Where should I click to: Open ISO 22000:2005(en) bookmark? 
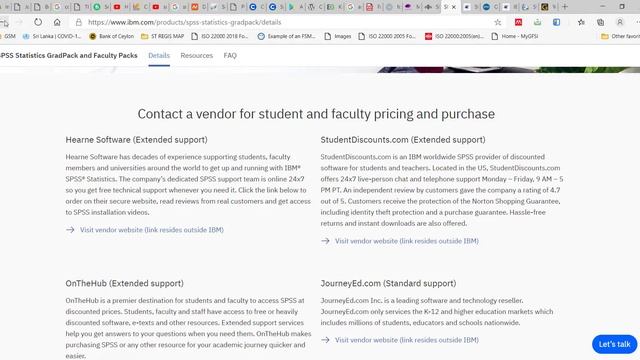454,36
